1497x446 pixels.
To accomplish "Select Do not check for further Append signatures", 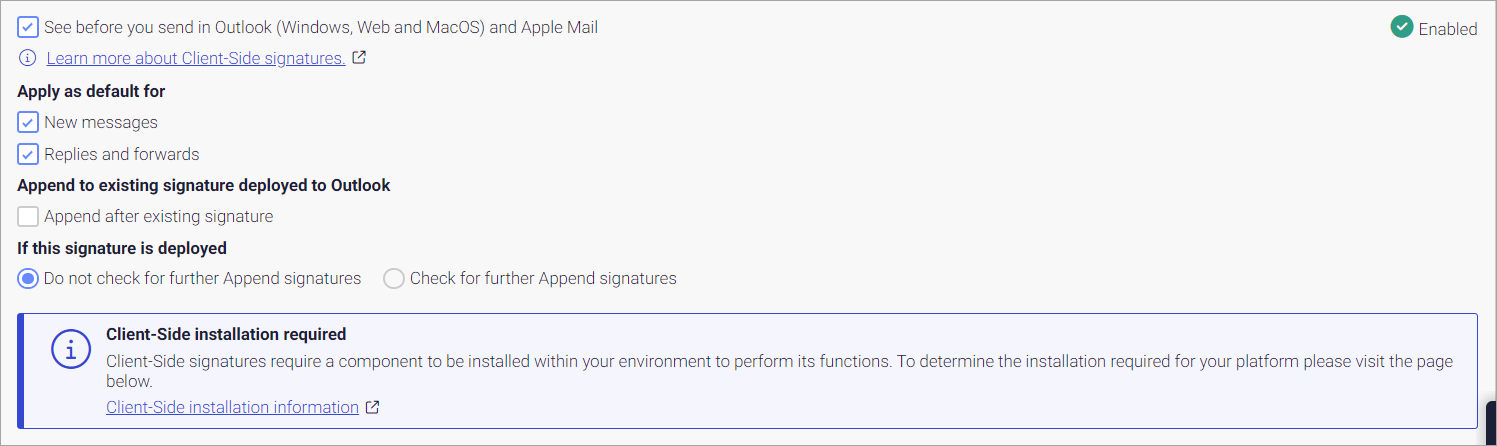I will pyautogui.click(x=28, y=278).
